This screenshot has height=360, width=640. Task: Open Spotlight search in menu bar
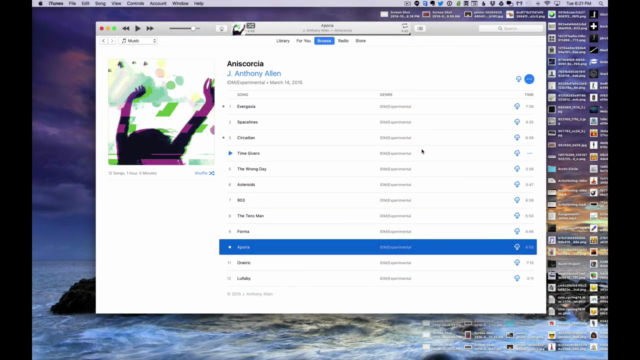(x=601, y=3)
